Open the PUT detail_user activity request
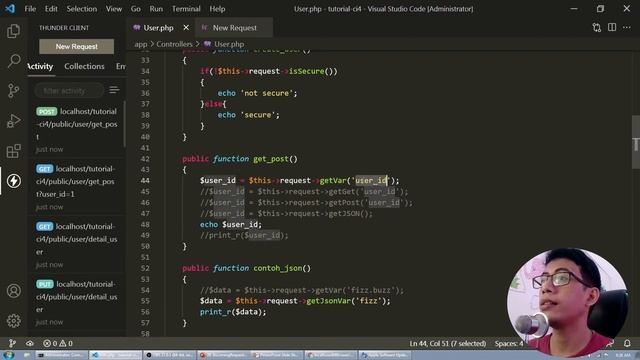This screenshot has width=640, height=360. tap(76, 302)
